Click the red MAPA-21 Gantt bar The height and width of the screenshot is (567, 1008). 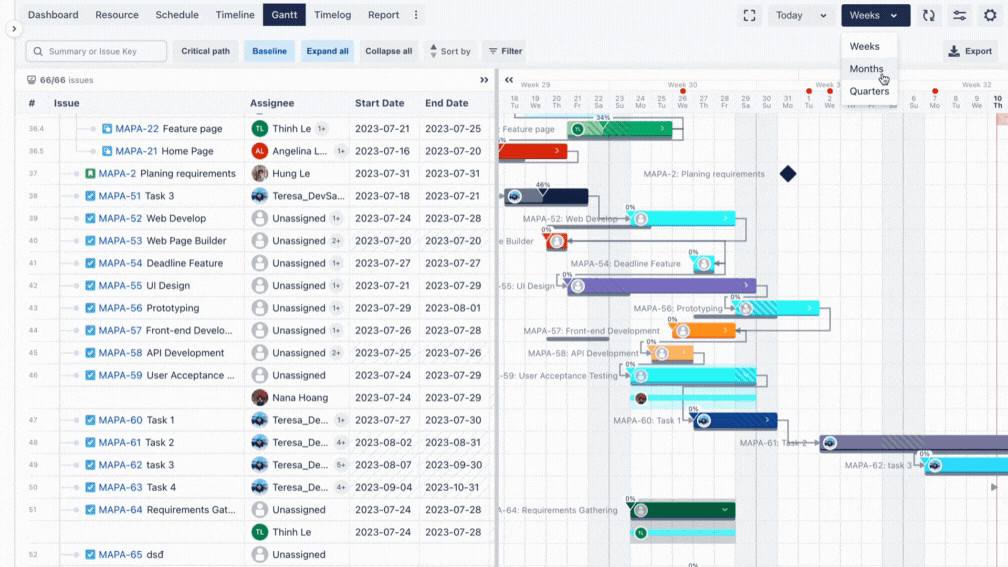(532, 151)
